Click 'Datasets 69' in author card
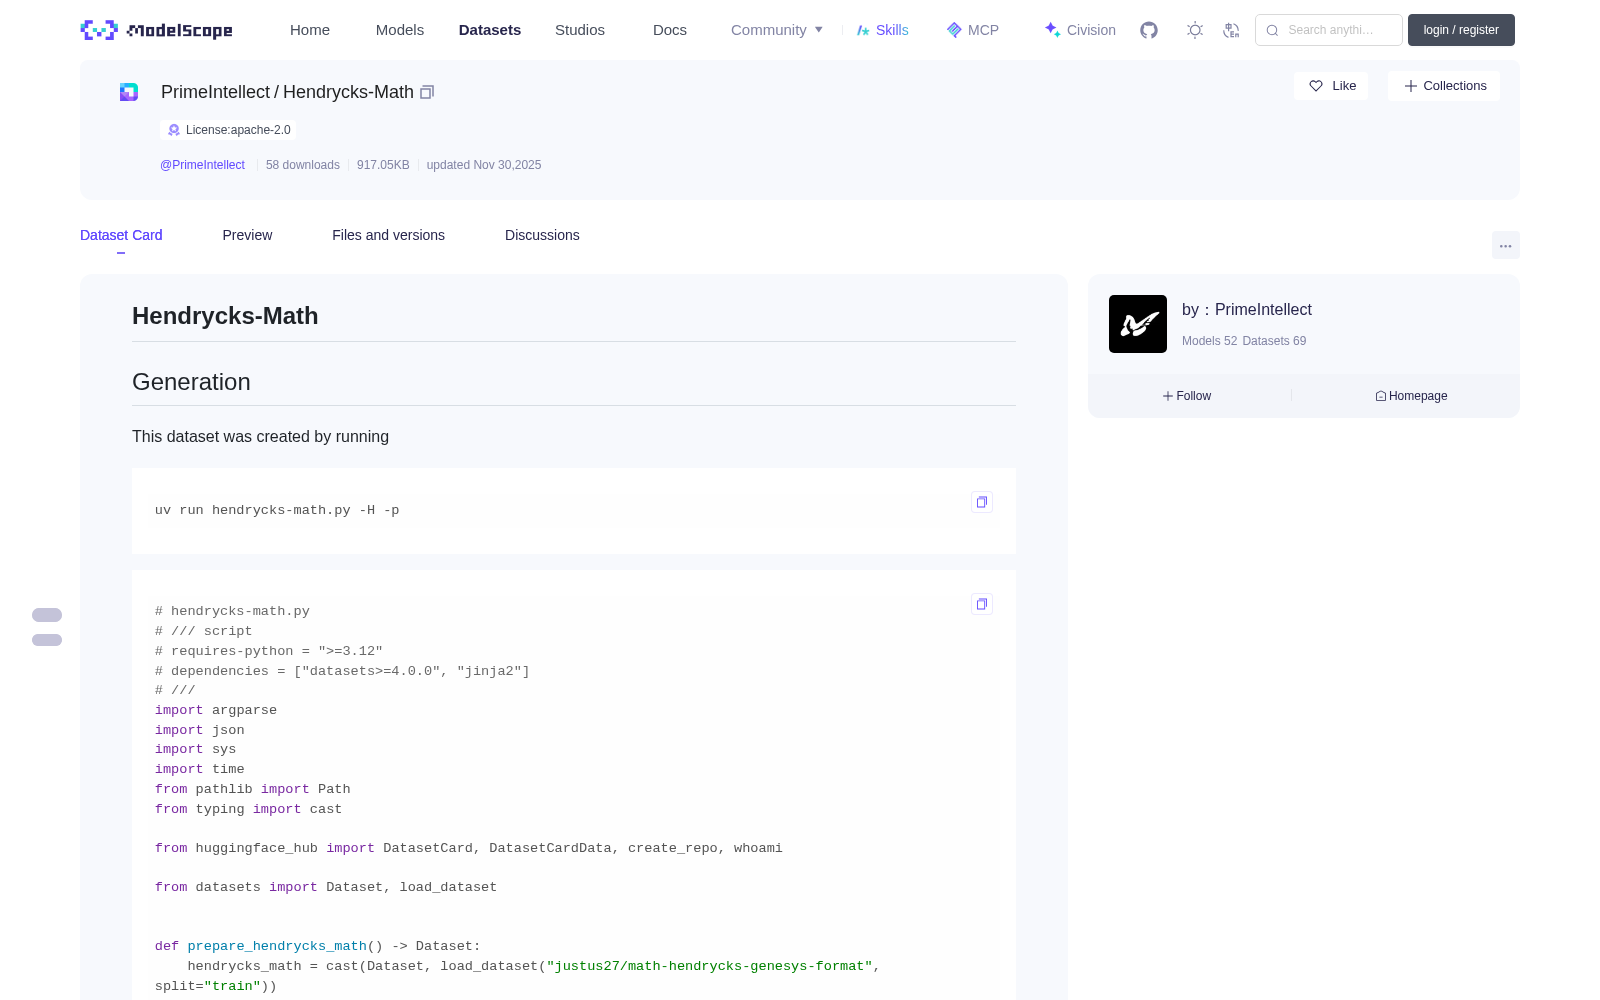 [x=1274, y=341]
